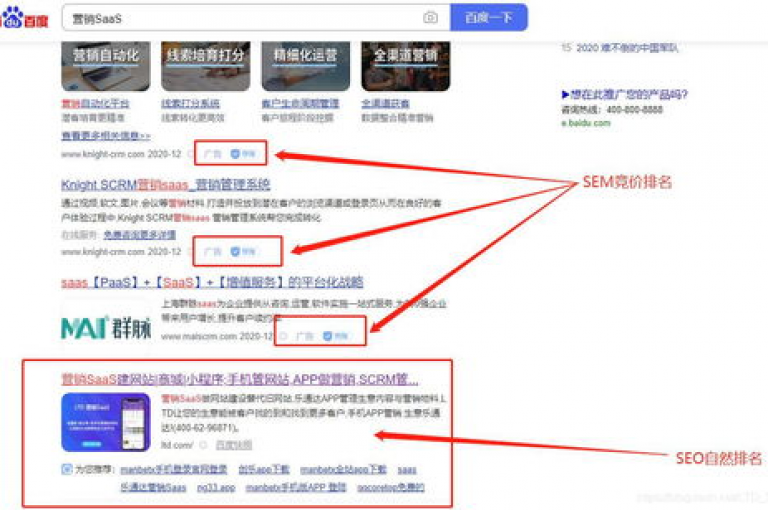Click 广告 label below Knight SCRM result
Screen dimensions: 768x510
coord(212,251)
